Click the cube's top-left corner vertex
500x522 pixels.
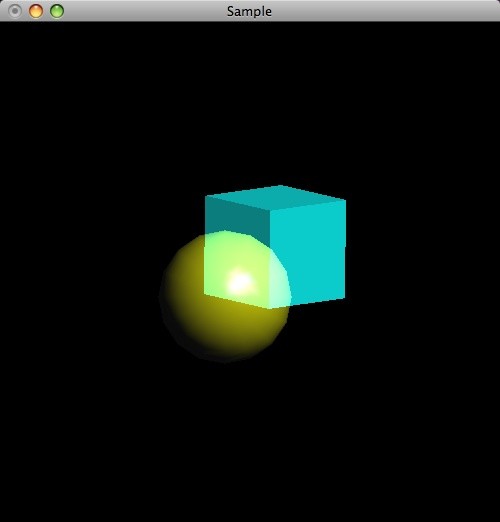[x=205, y=196]
